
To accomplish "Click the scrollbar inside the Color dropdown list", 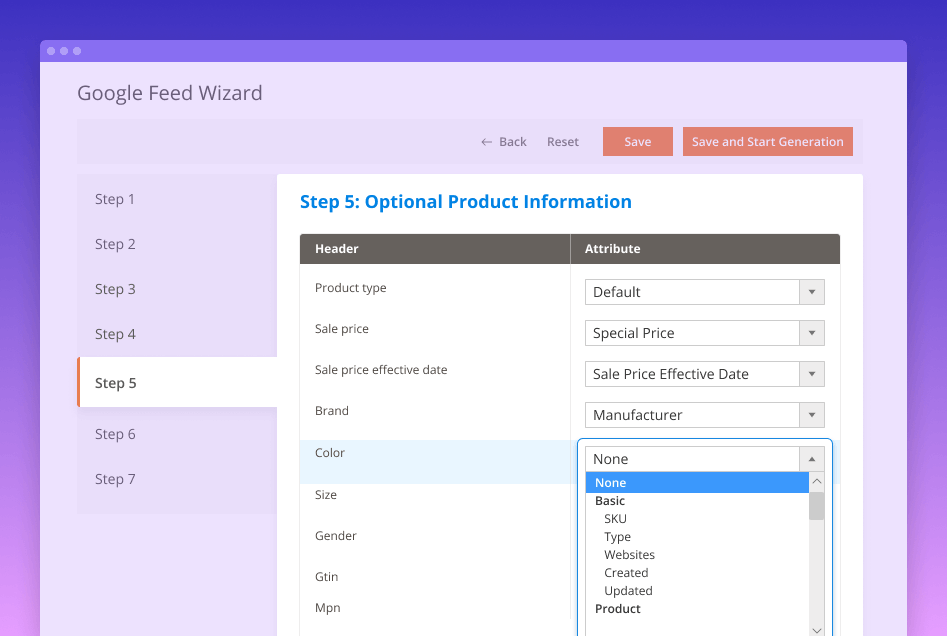I will 816,508.
